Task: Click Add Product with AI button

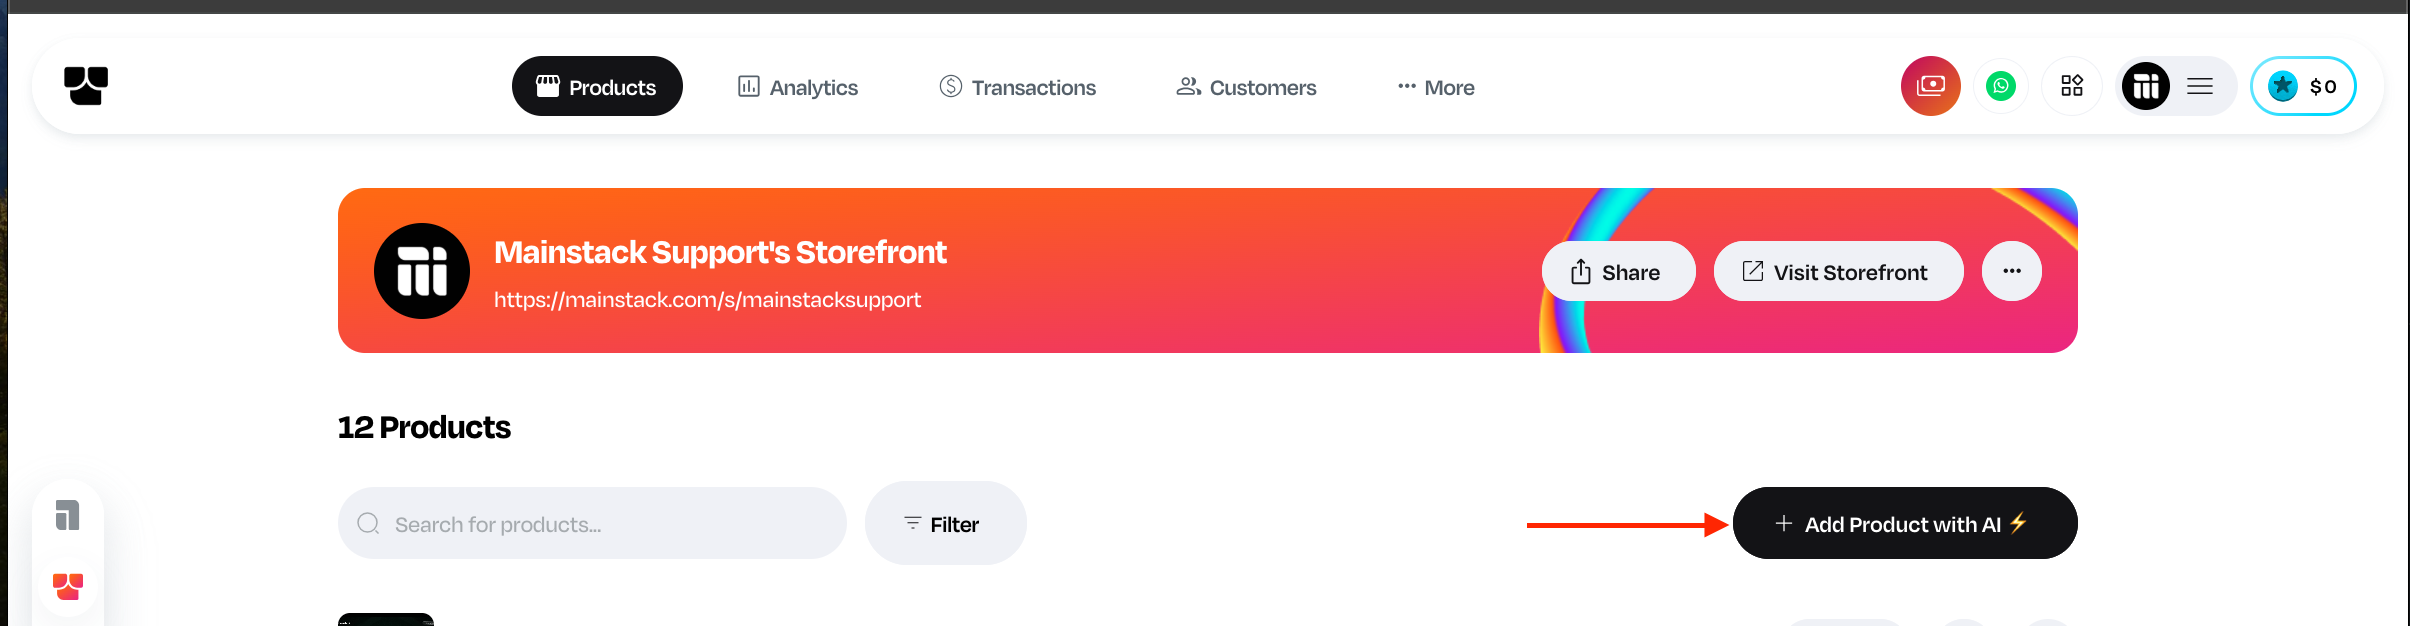Action: (x=1904, y=524)
